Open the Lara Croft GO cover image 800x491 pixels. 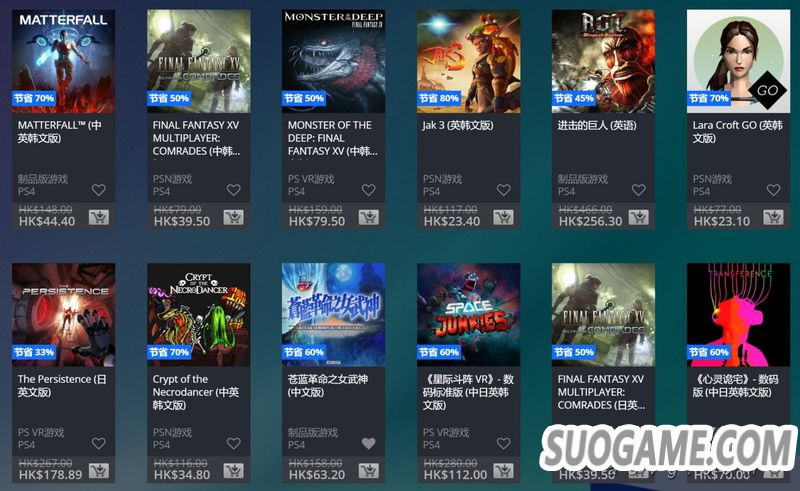(738, 61)
